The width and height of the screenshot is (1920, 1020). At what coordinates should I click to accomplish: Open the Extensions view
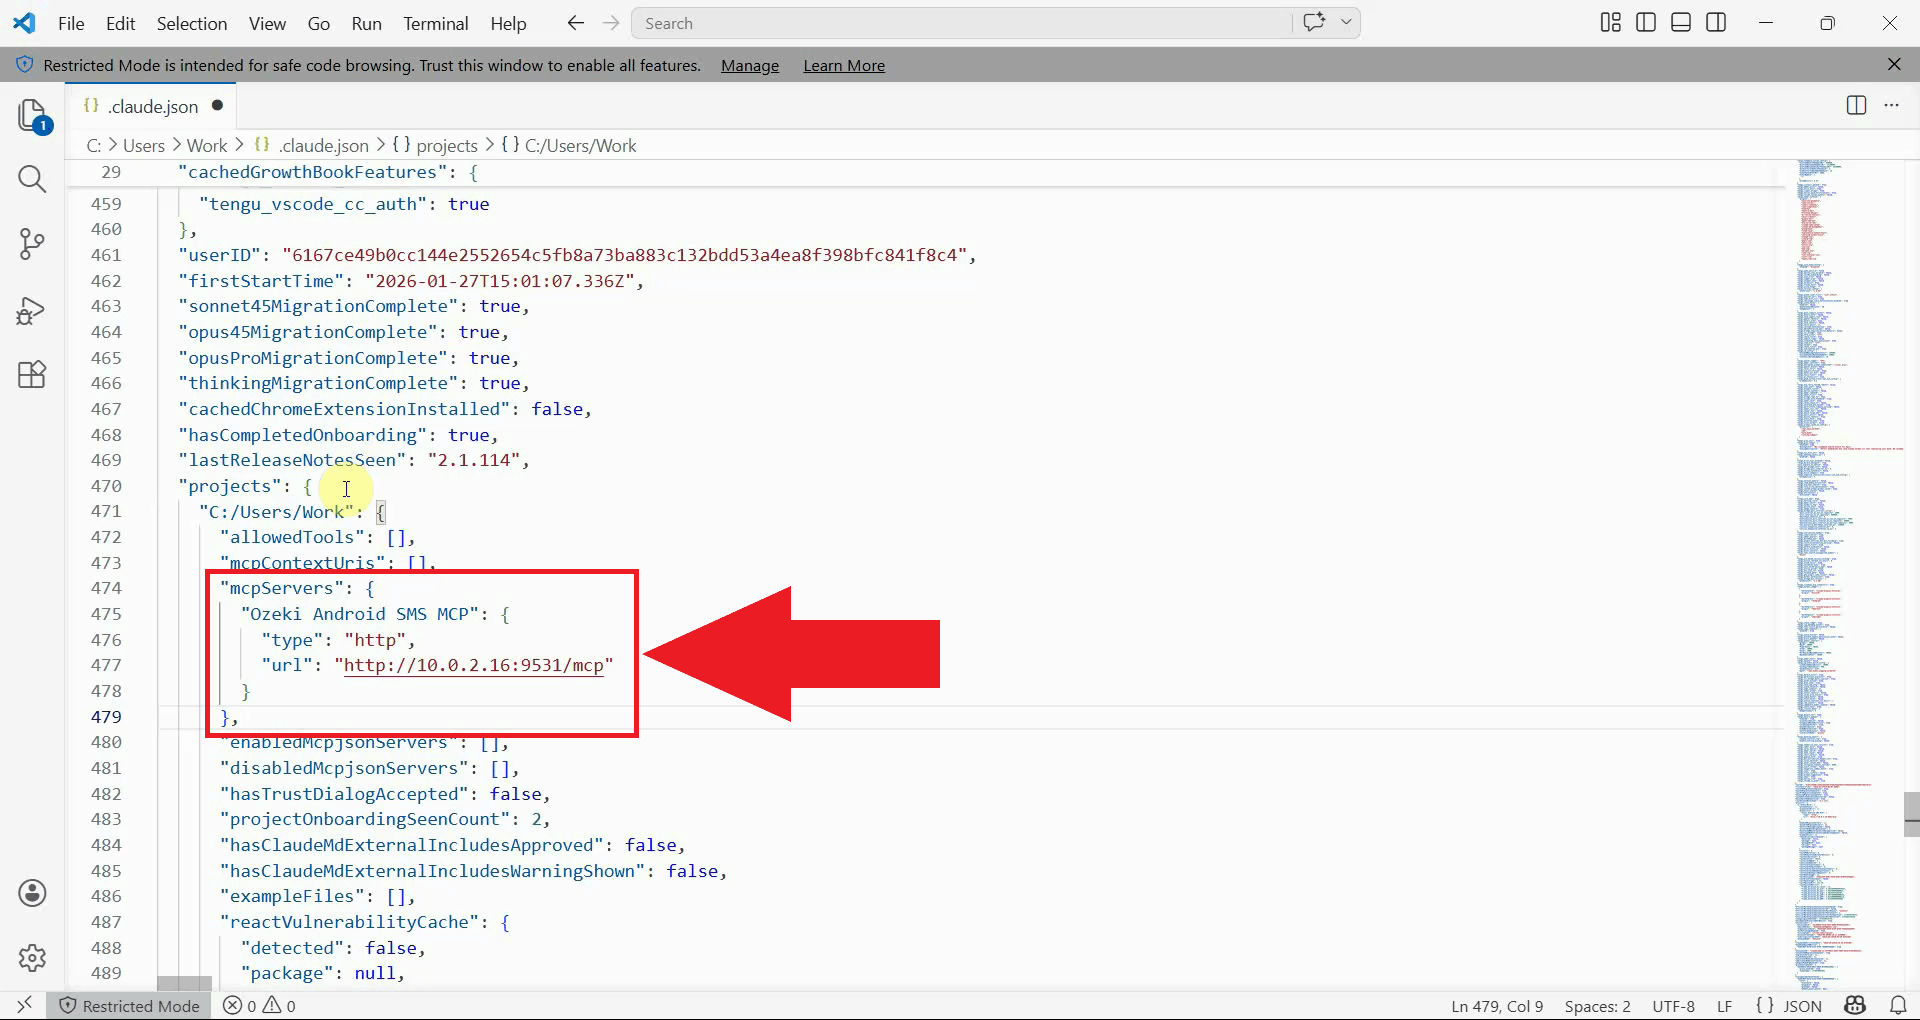(32, 375)
